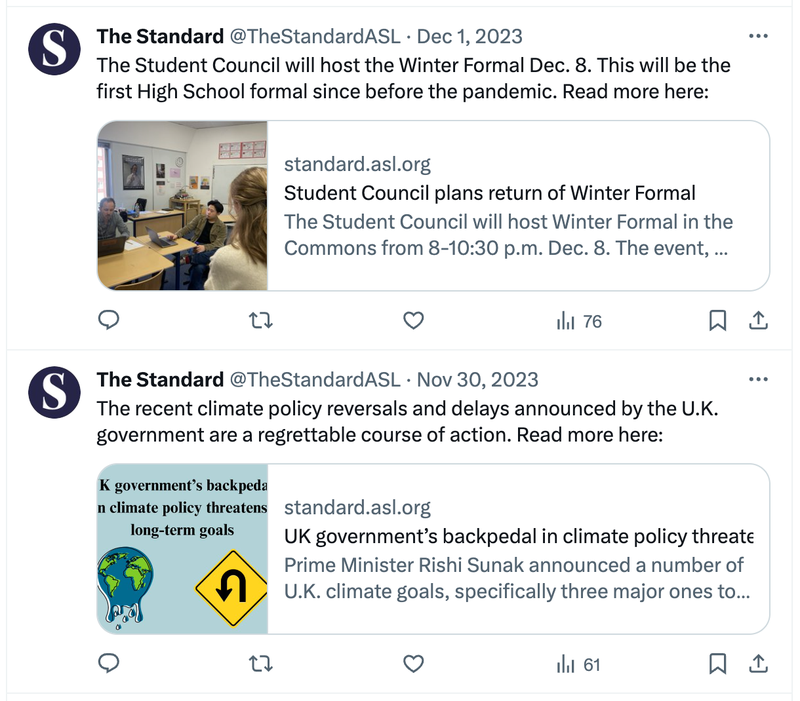Bookmark the Winter Formal tweet
This screenshot has width=800, height=701.
717,321
